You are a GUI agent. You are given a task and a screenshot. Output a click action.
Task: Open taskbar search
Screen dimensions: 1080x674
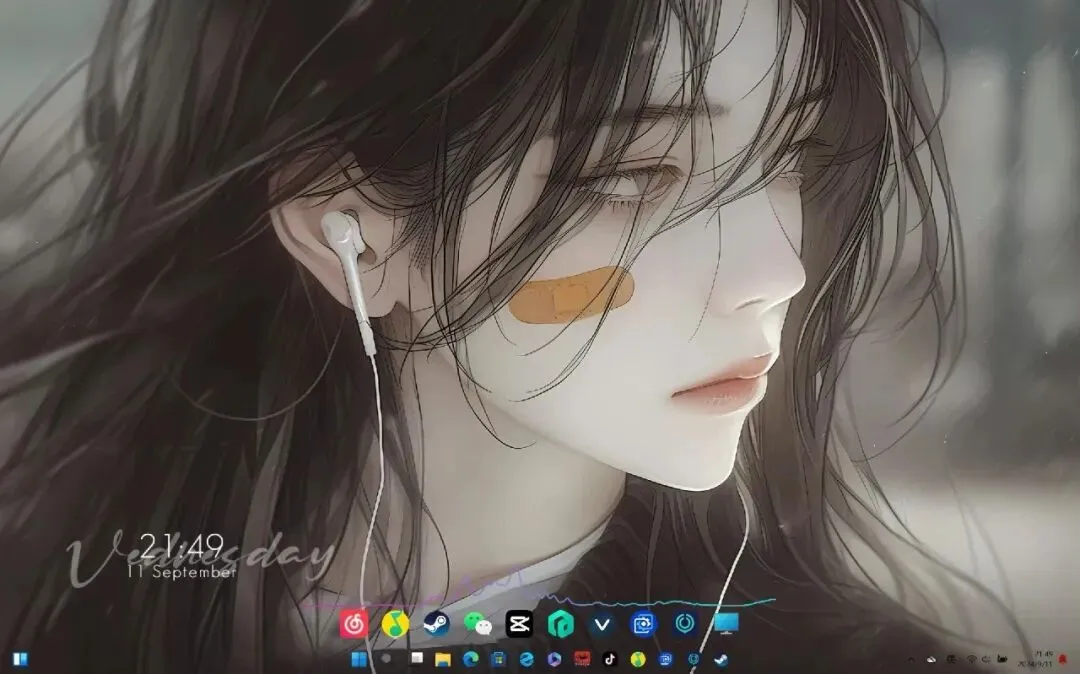coord(386,659)
